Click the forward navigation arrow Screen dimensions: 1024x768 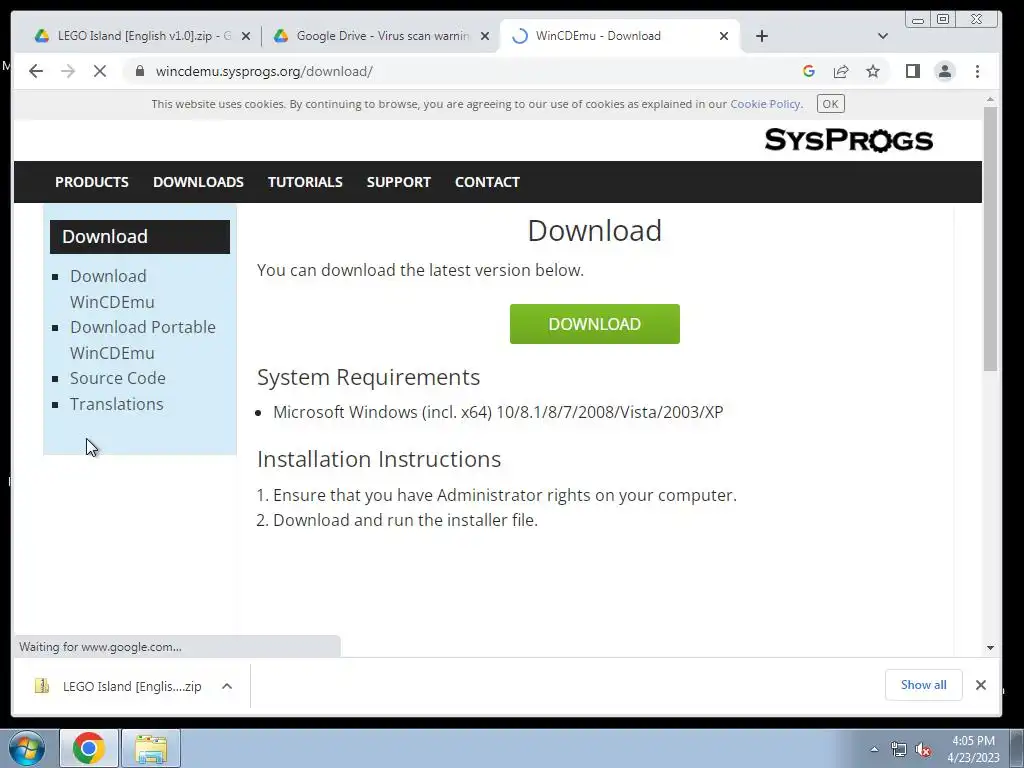(68, 71)
